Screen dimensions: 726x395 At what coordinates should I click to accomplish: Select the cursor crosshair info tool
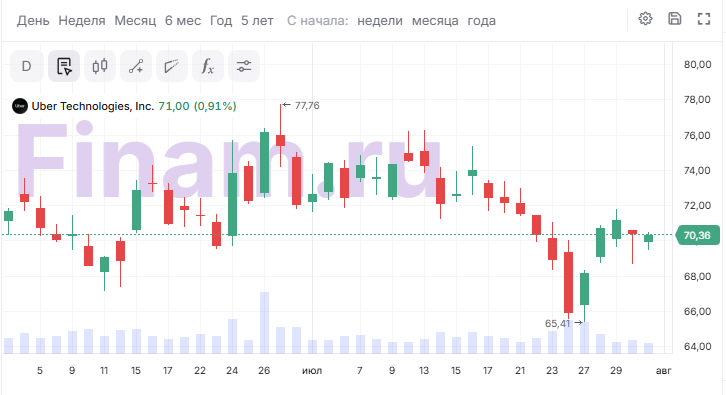(x=64, y=66)
